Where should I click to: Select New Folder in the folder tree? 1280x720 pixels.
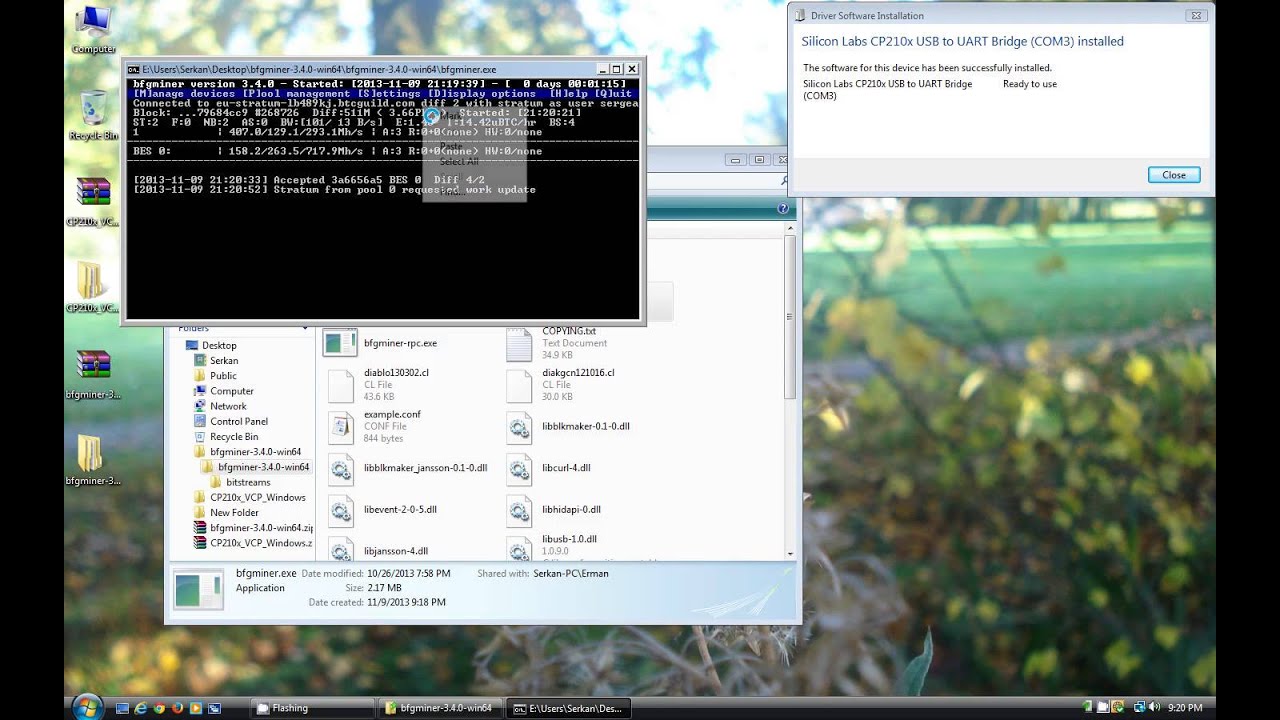click(x=234, y=512)
